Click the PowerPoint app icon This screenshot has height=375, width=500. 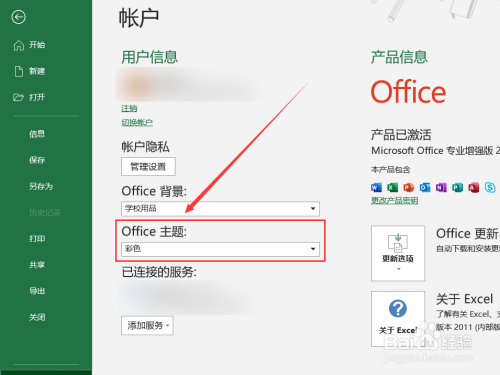coord(409,187)
